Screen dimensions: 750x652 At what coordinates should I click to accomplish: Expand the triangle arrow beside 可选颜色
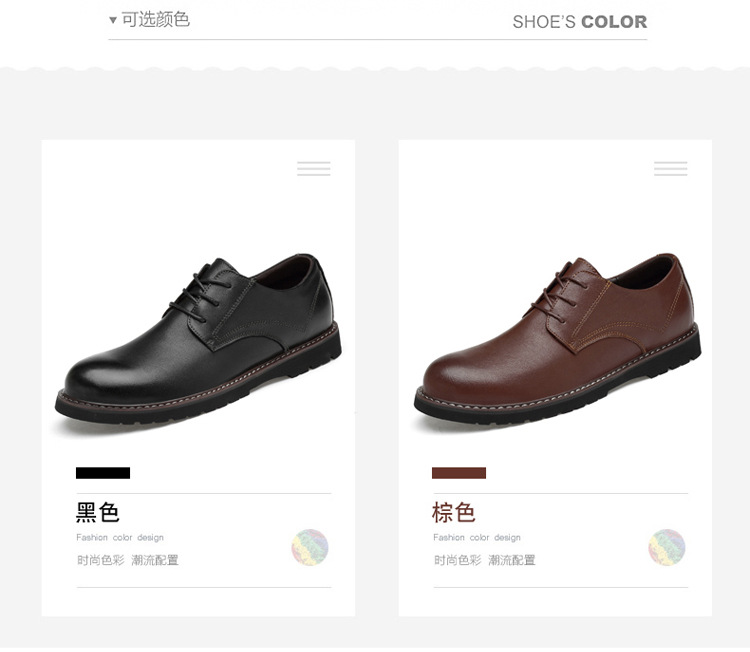(113, 20)
